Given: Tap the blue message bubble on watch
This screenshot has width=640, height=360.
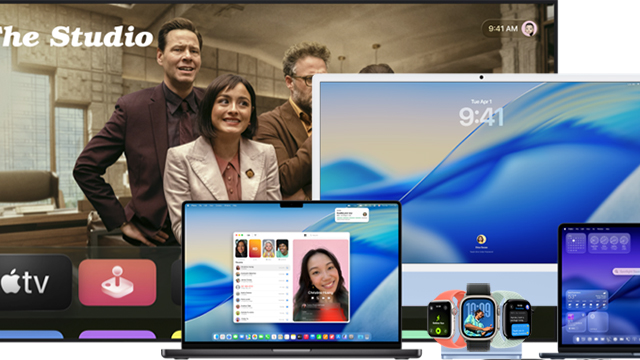Looking at the screenshot, I should tap(520, 329).
